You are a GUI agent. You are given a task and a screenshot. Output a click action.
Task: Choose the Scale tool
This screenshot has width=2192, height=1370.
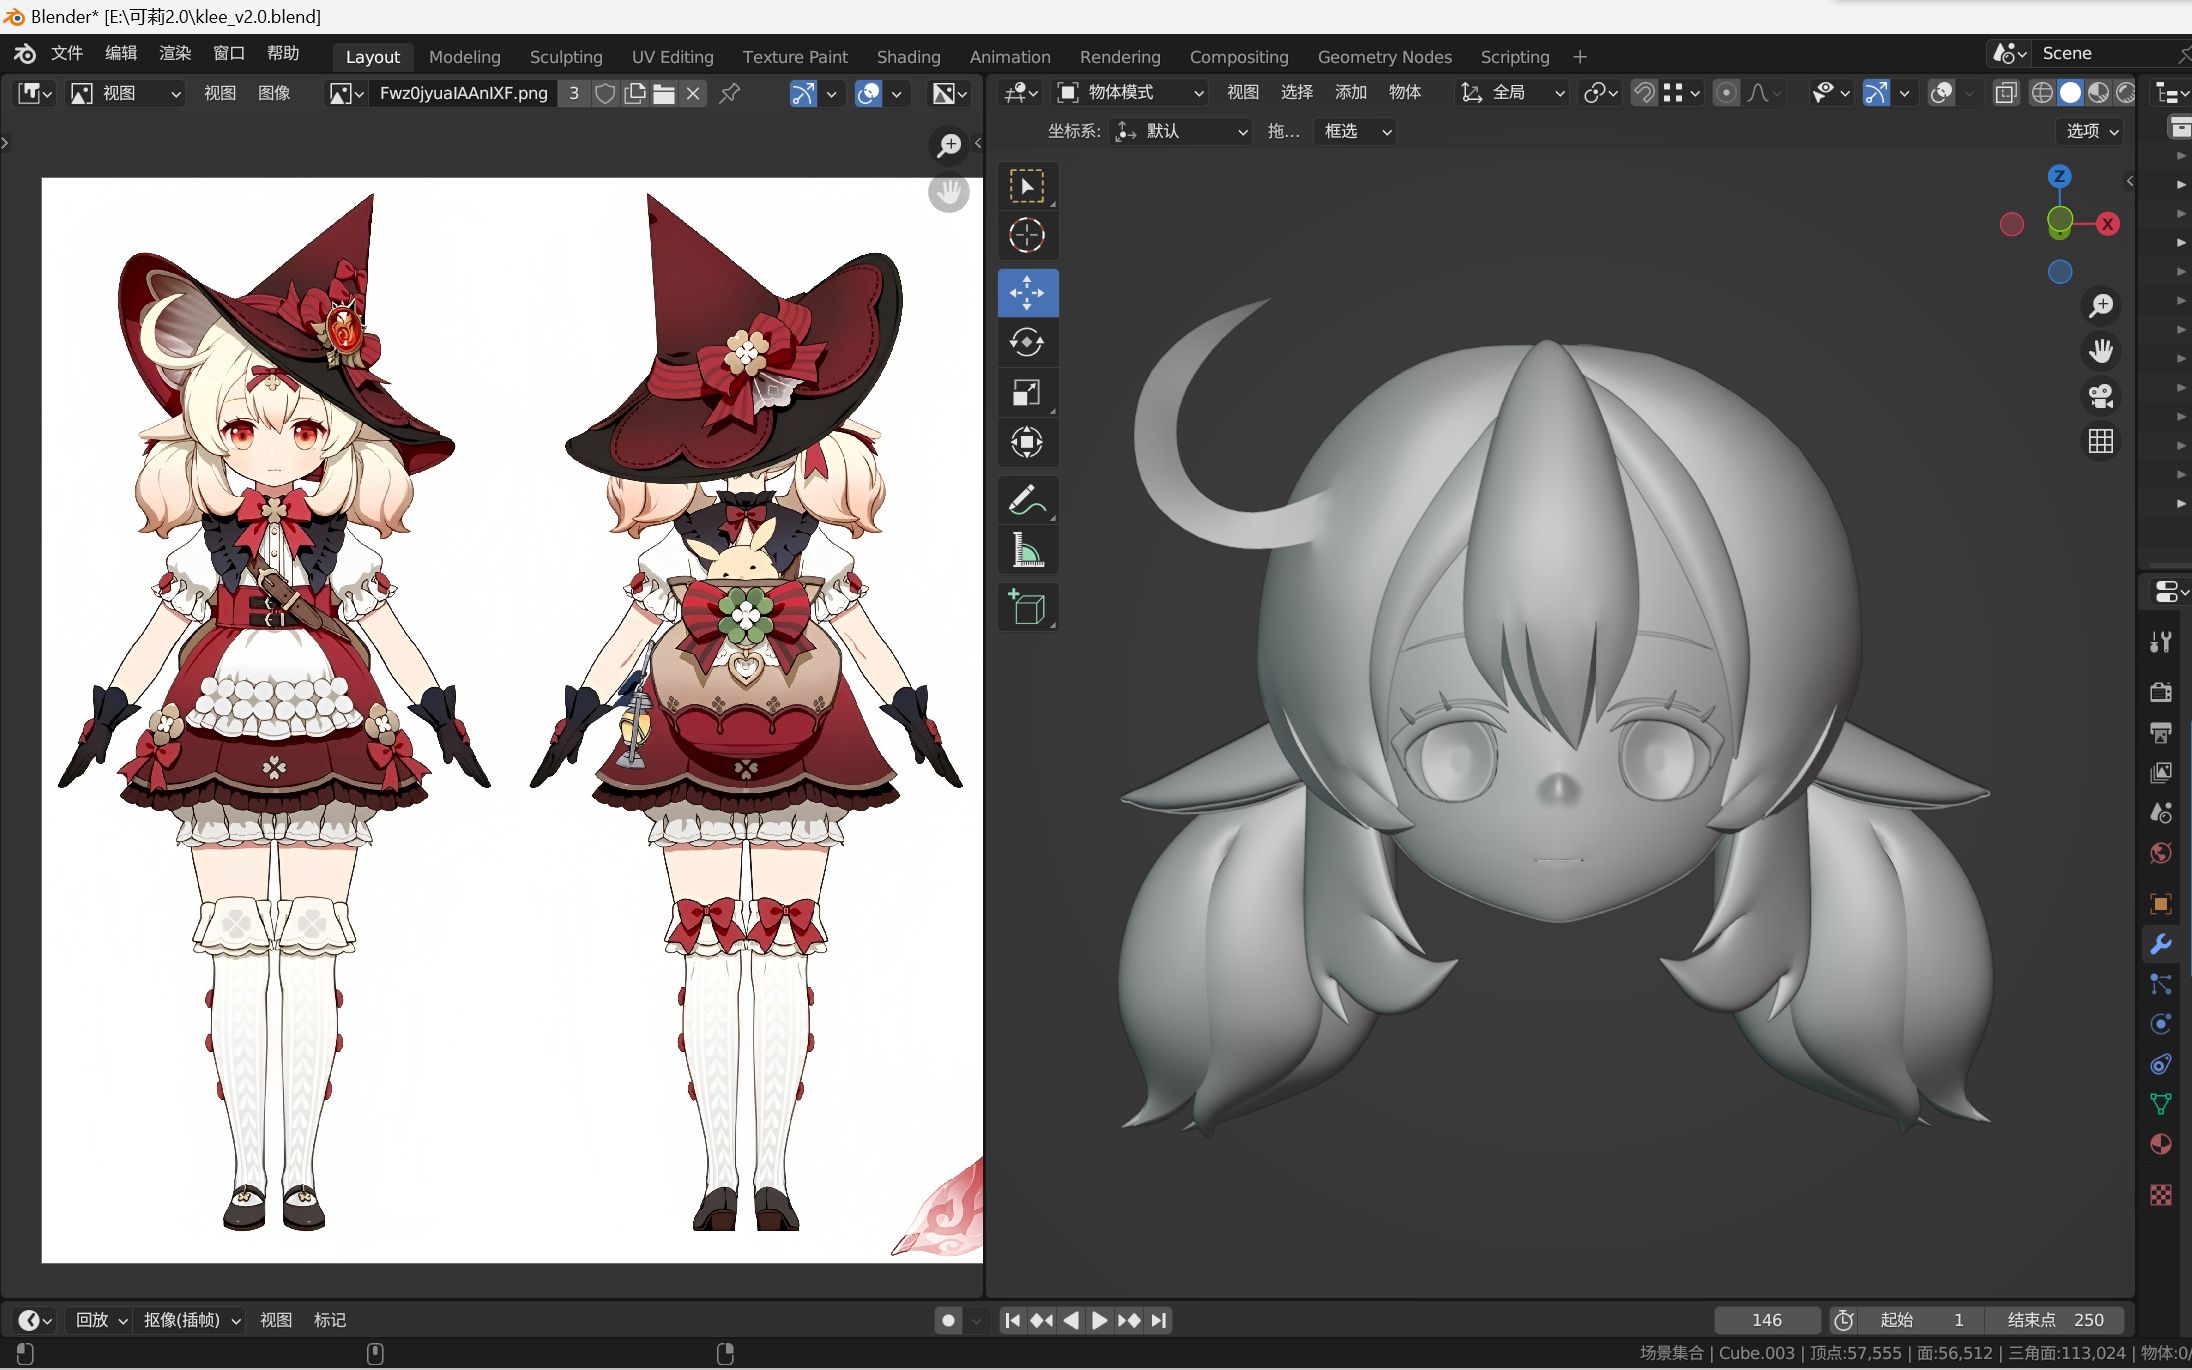point(1027,393)
